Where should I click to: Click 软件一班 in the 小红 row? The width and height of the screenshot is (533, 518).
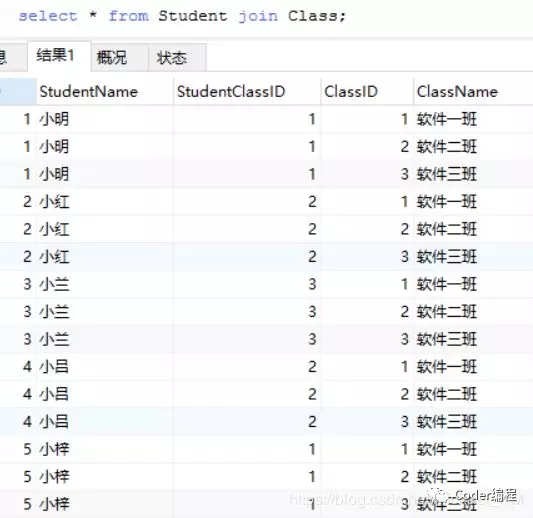[x=447, y=202]
